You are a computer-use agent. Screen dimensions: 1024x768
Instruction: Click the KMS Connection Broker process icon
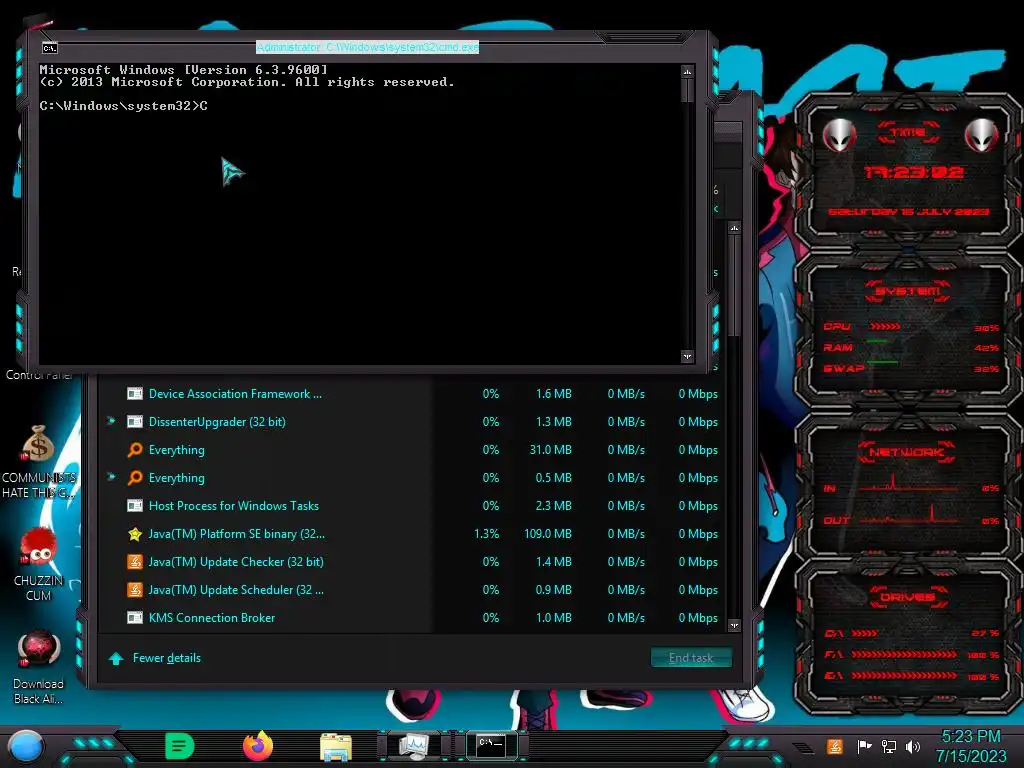(x=135, y=618)
